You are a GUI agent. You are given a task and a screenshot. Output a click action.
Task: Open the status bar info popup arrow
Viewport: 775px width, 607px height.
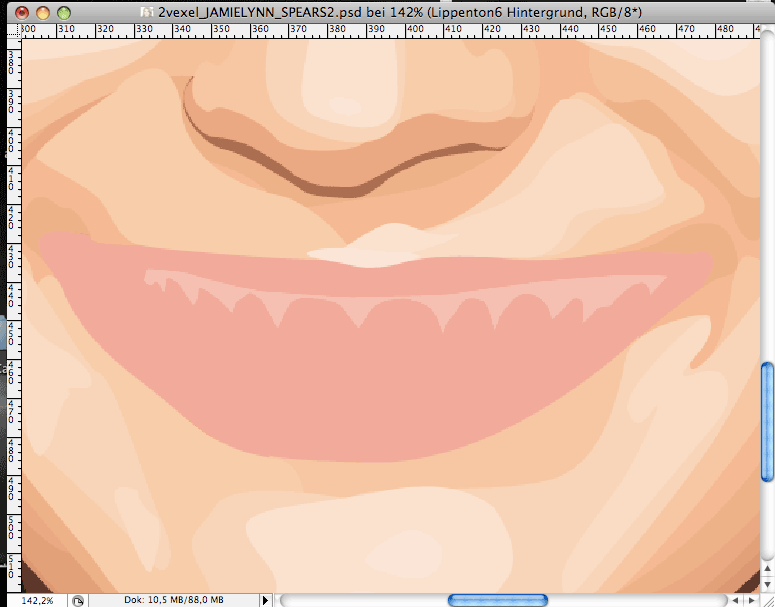[x=265, y=601]
